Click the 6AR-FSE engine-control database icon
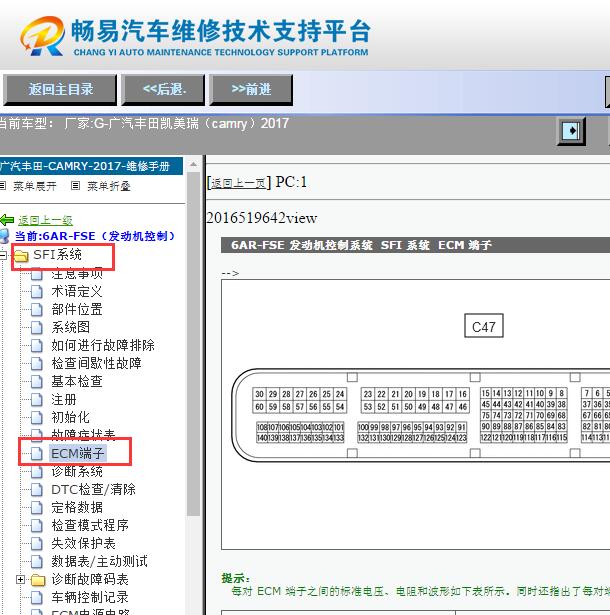This screenshot has height=615, width=610. click(5, 236)
